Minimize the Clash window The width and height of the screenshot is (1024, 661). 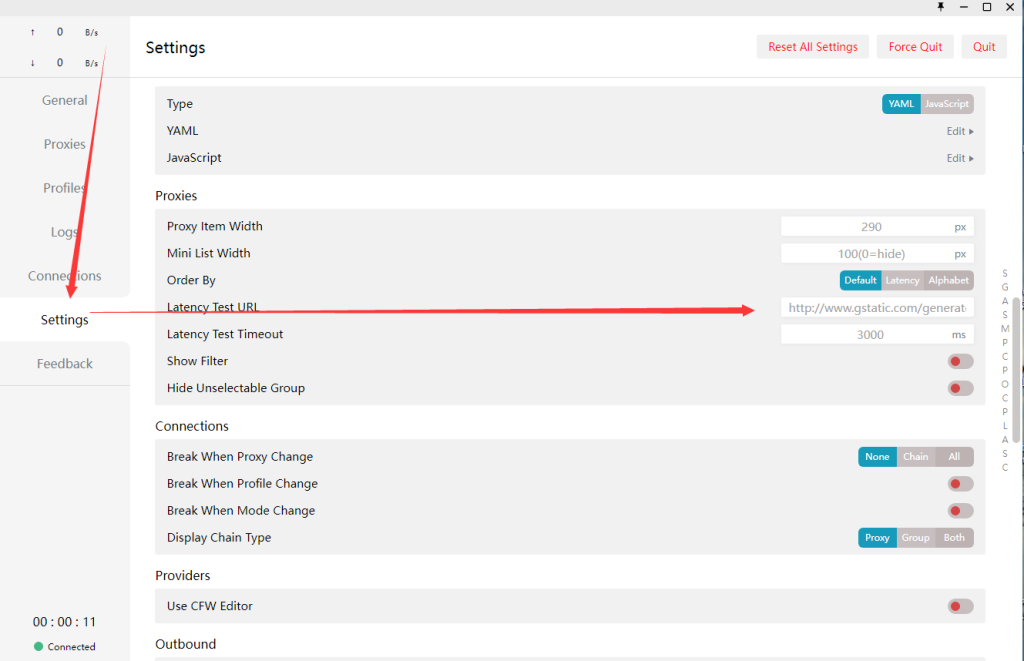coord(963,7)
